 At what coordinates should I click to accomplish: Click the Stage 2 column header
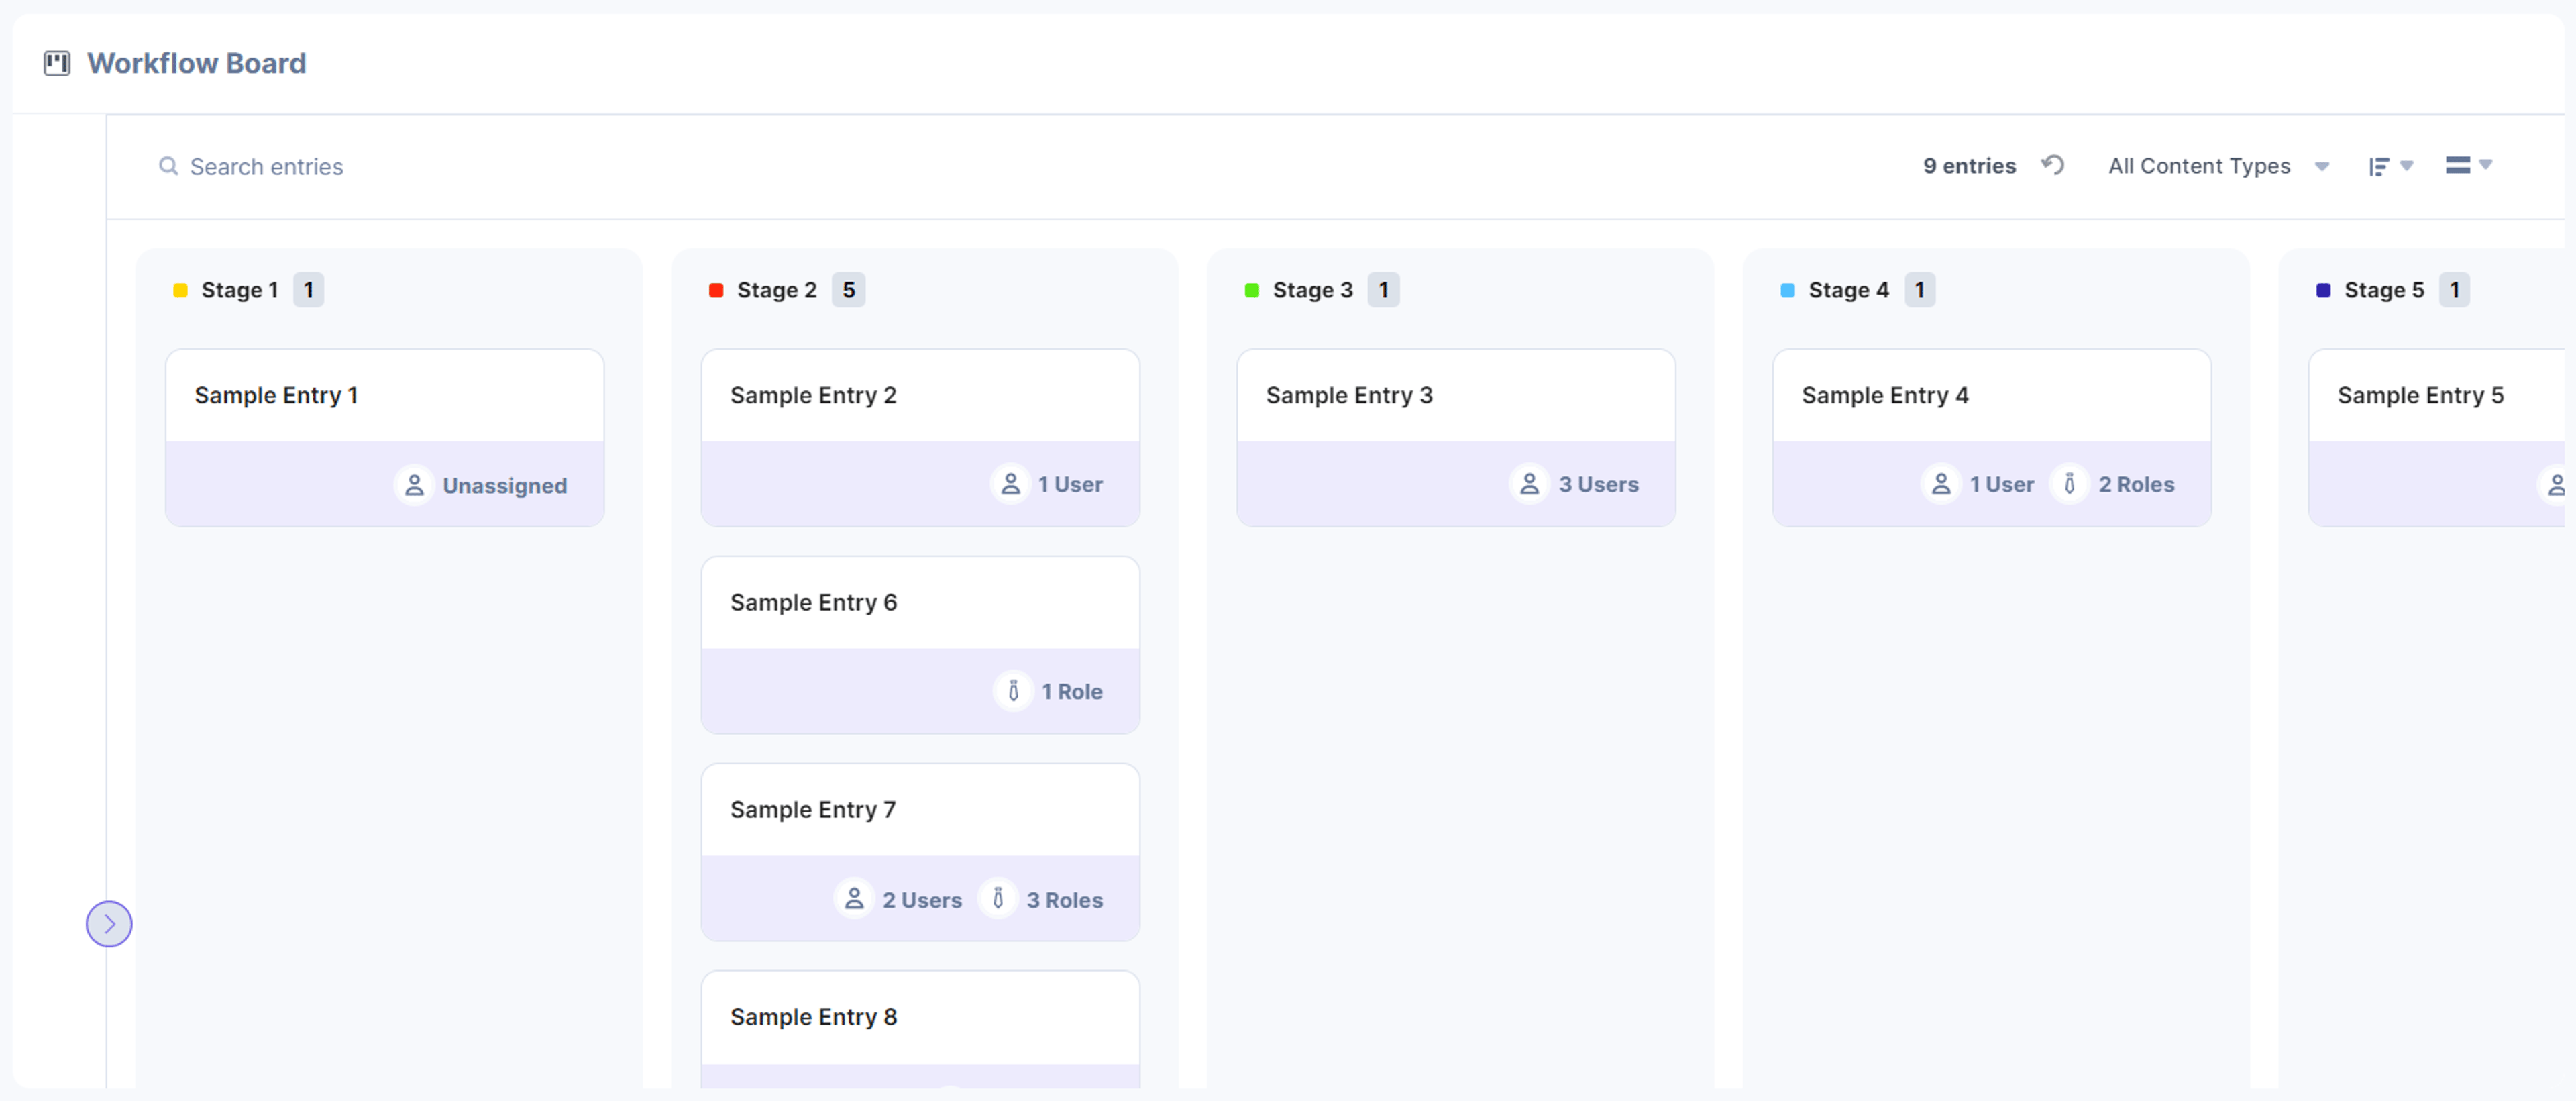[x=776, y=290]
